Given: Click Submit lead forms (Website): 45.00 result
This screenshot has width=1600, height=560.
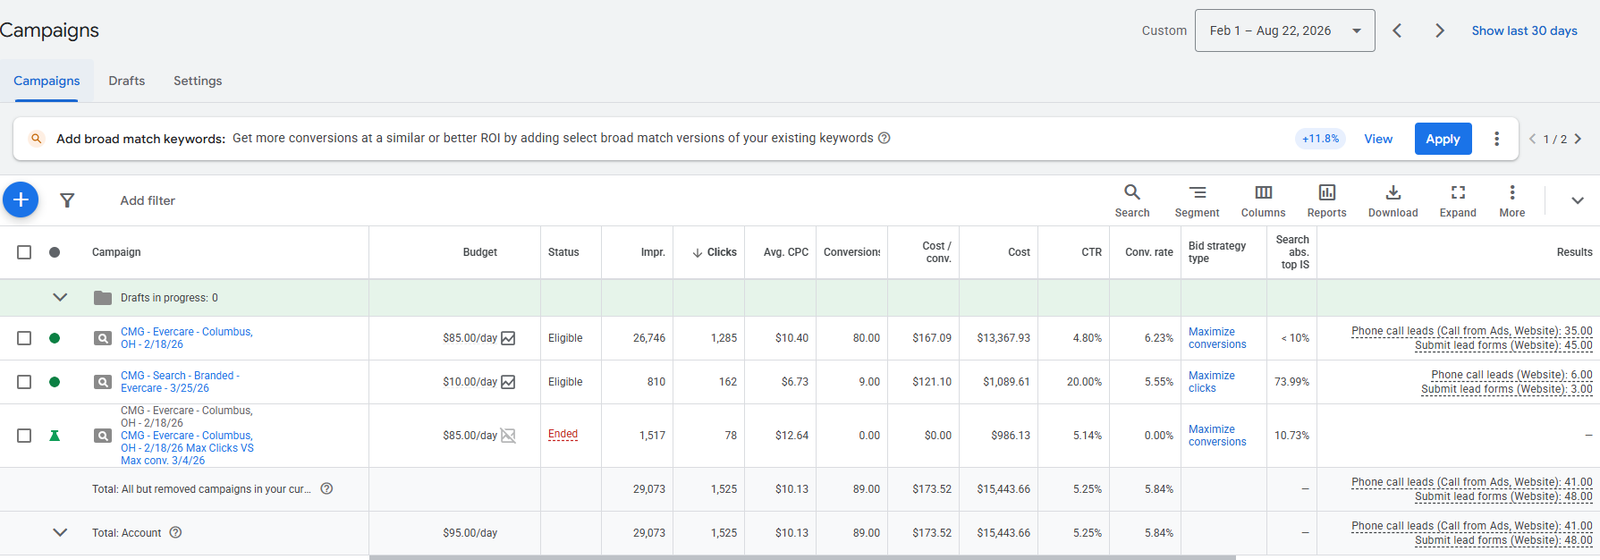Looking at the screenshot, I should point(1503,345).
